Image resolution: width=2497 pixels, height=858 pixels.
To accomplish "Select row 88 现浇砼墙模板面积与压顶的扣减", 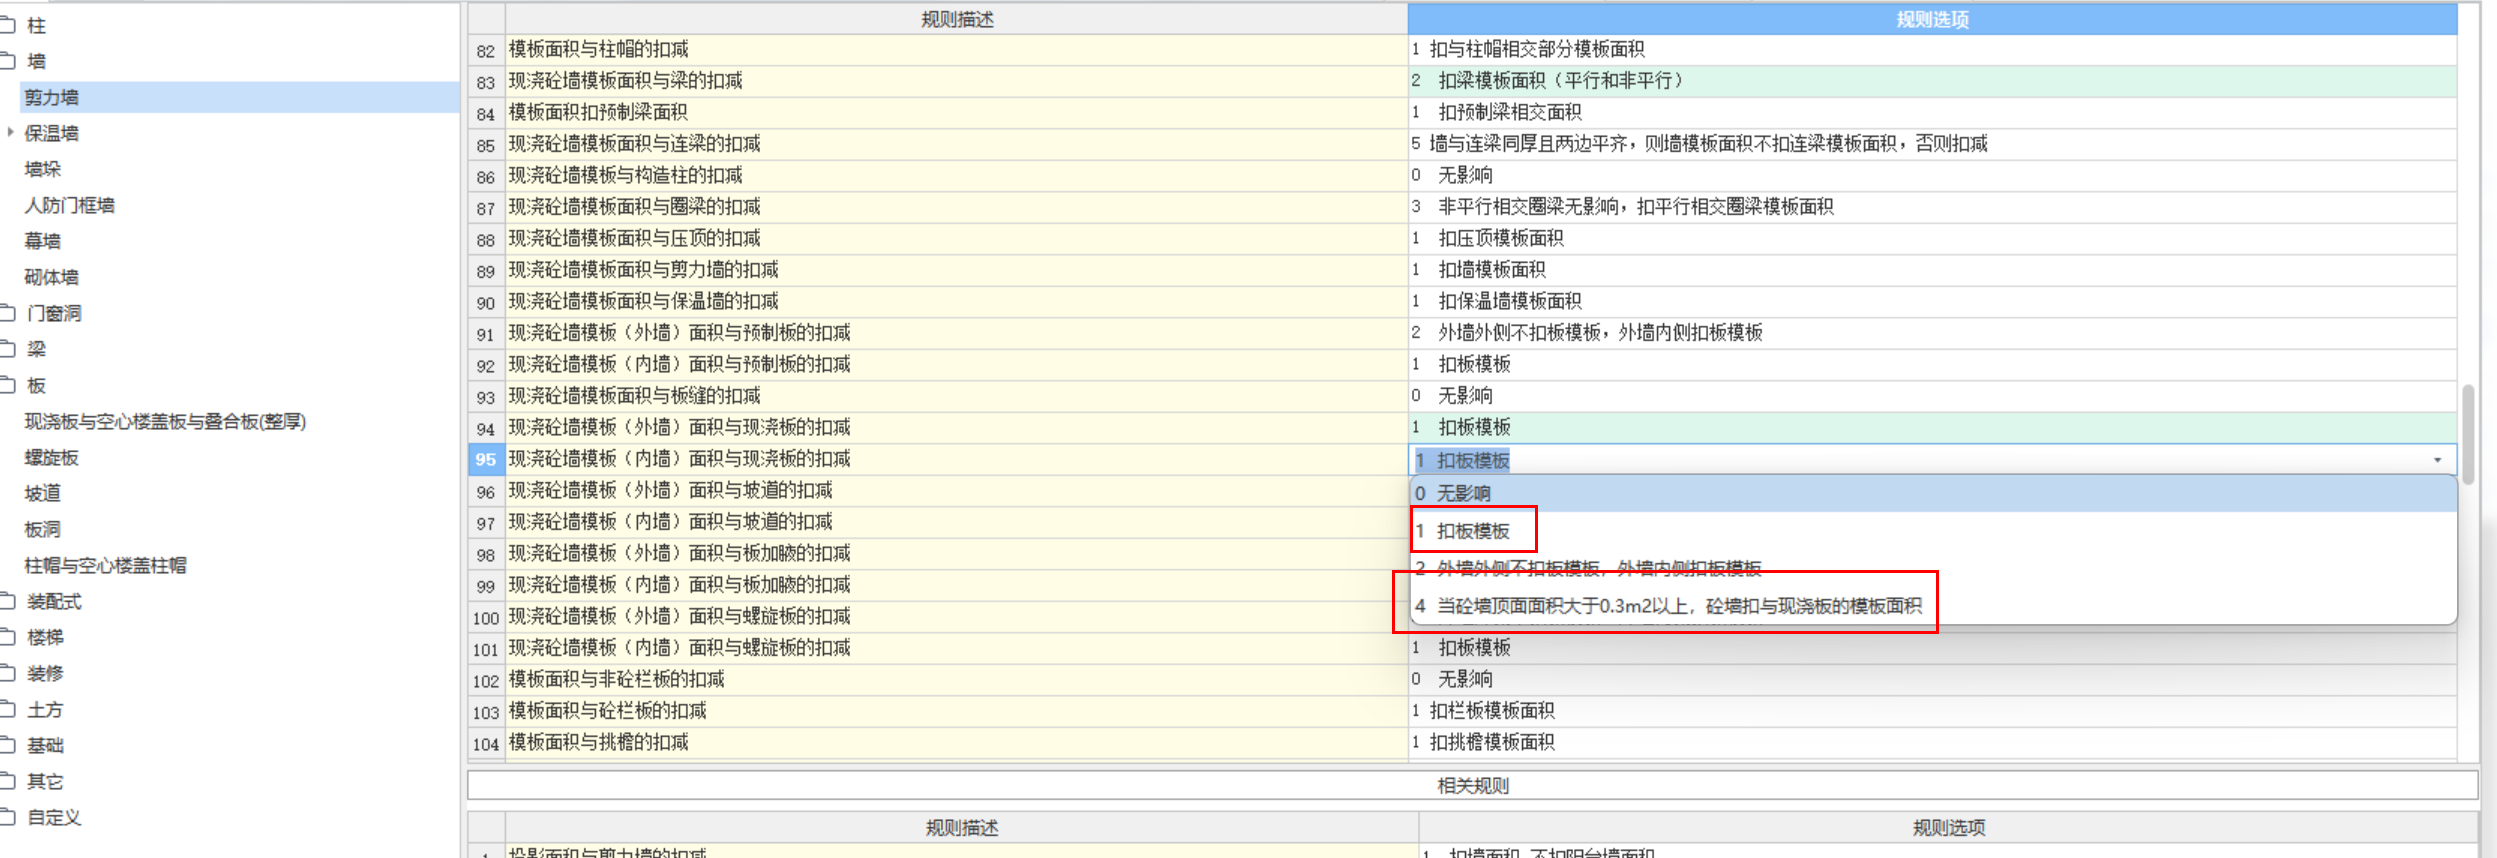I will pos(957,238).
